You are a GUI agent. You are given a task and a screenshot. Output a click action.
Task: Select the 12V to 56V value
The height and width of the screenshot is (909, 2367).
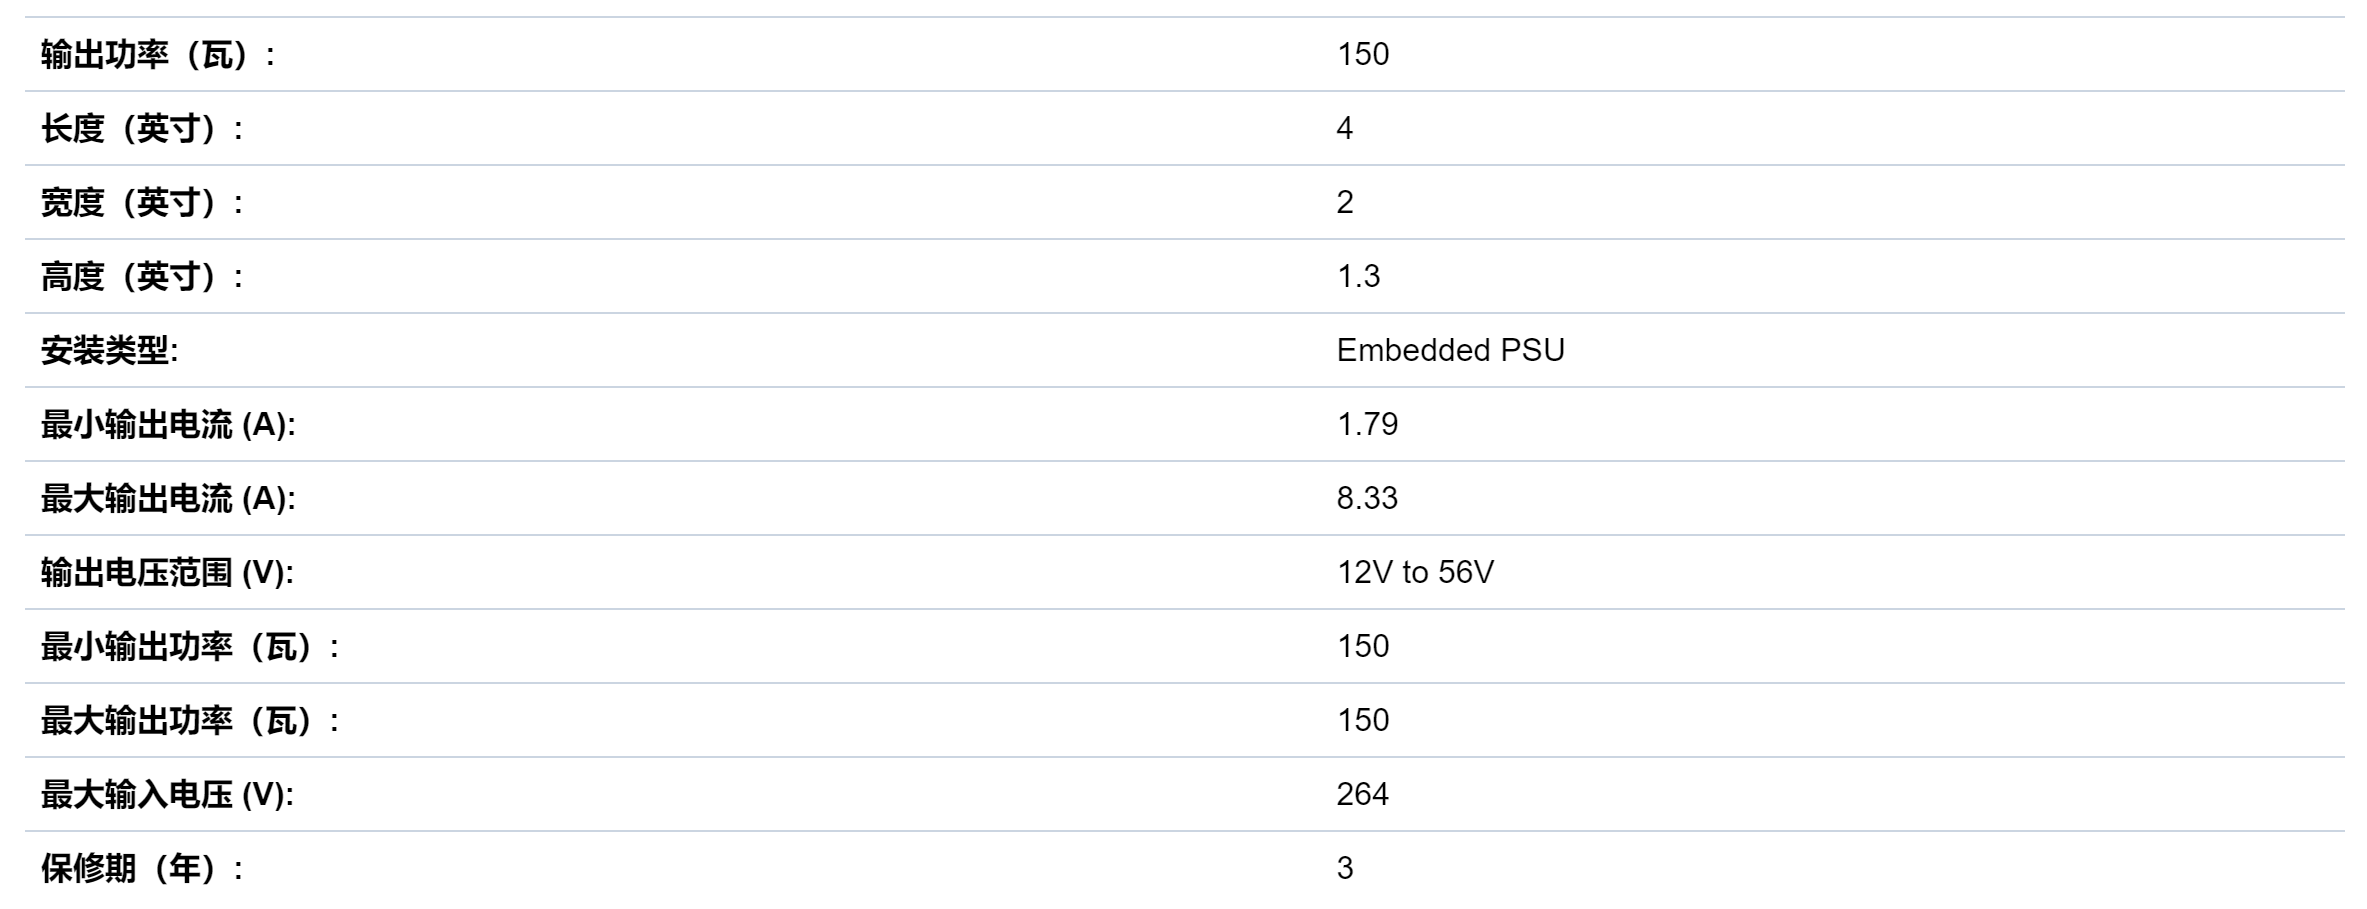[x=1415, y=572]
